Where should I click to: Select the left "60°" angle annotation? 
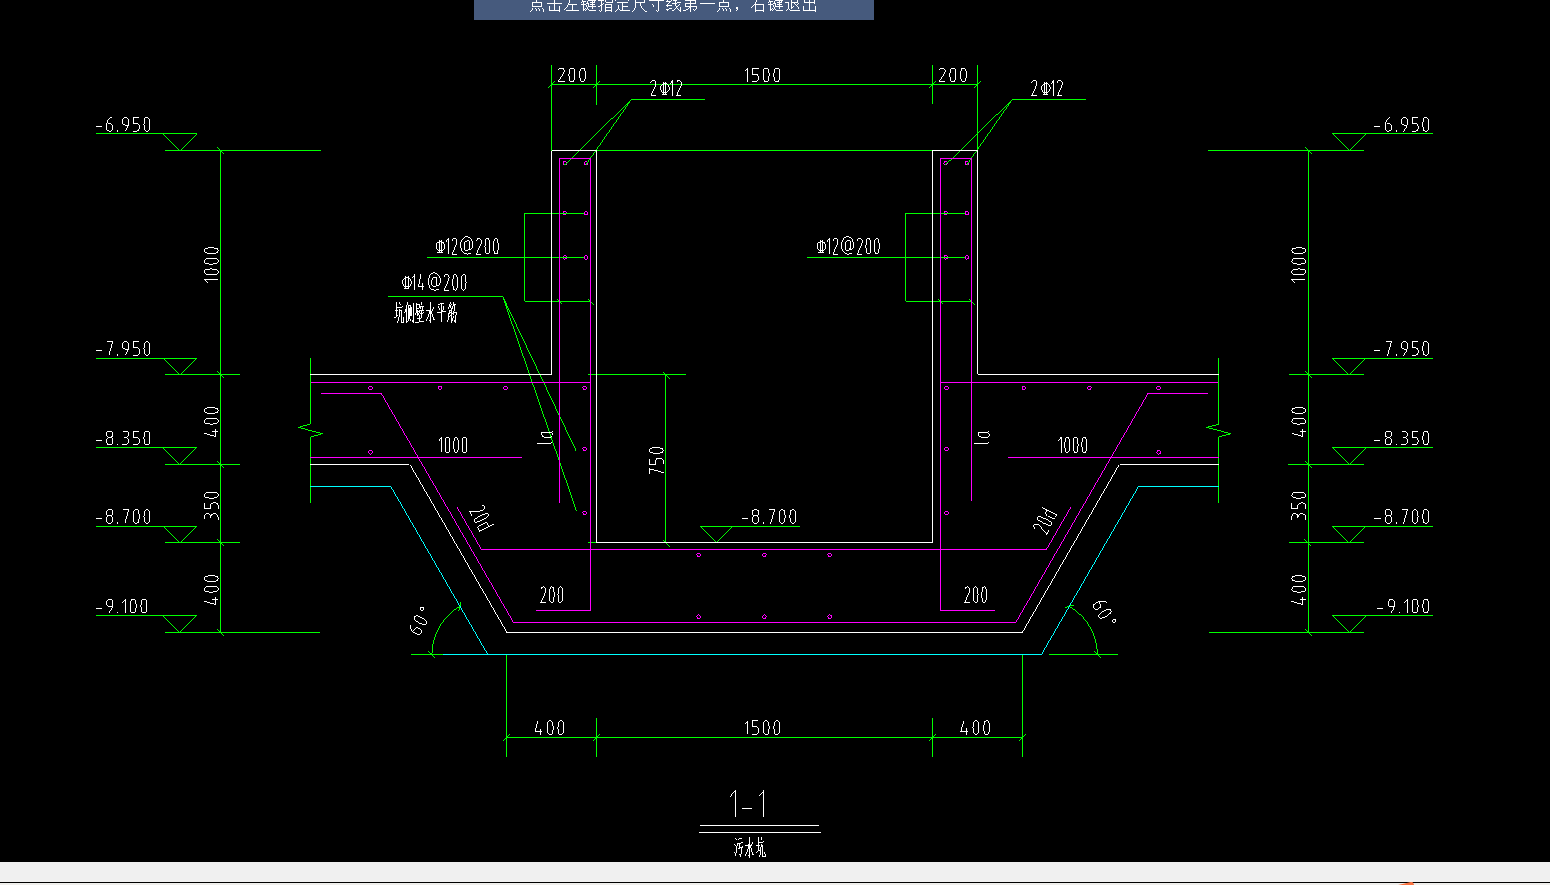[x=420, y=620]
